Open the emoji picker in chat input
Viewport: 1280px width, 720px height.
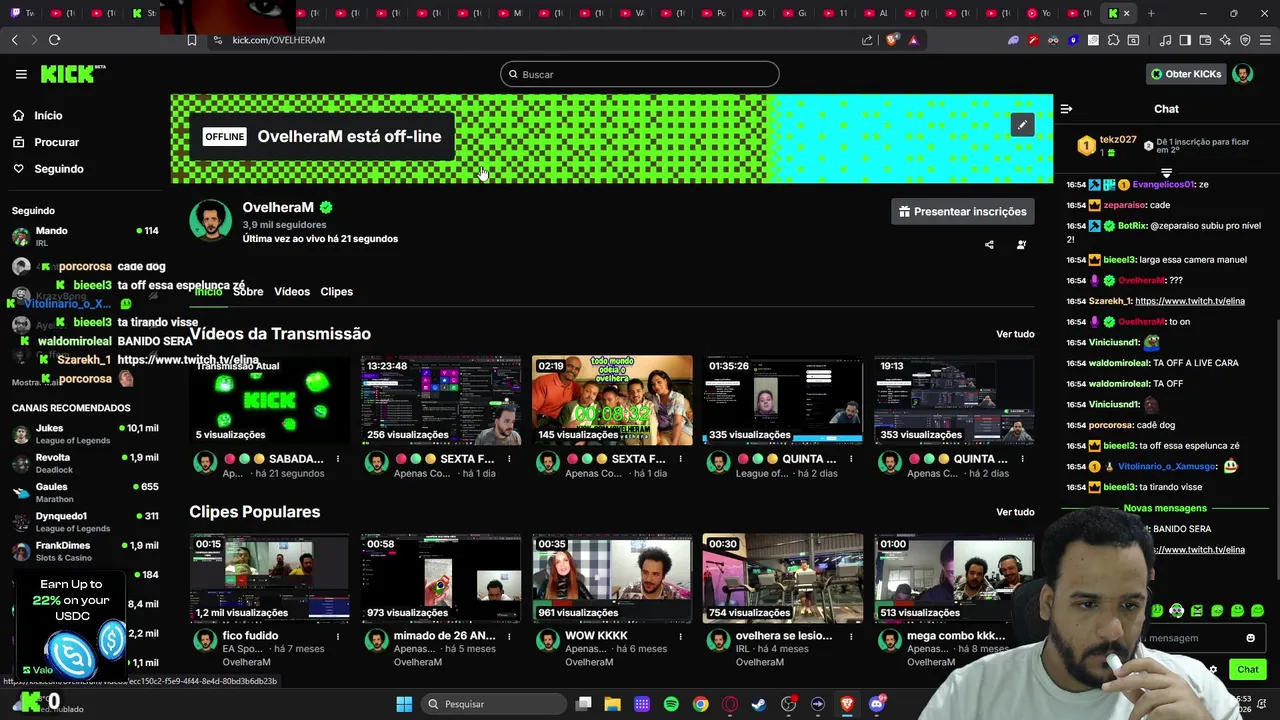1250,638
